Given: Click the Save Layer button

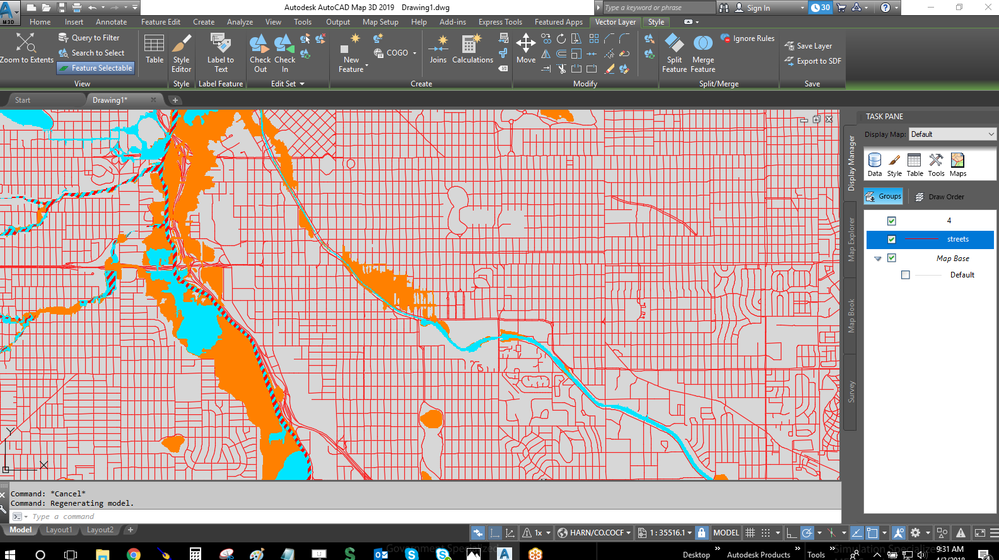Looking at the screenshot, I should 808,46.
